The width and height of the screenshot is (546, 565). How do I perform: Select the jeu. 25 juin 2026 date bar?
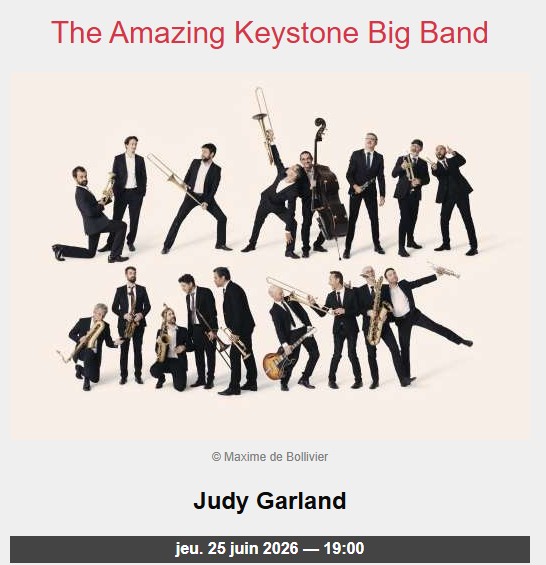pyautogui.click(x=270, y=548)
